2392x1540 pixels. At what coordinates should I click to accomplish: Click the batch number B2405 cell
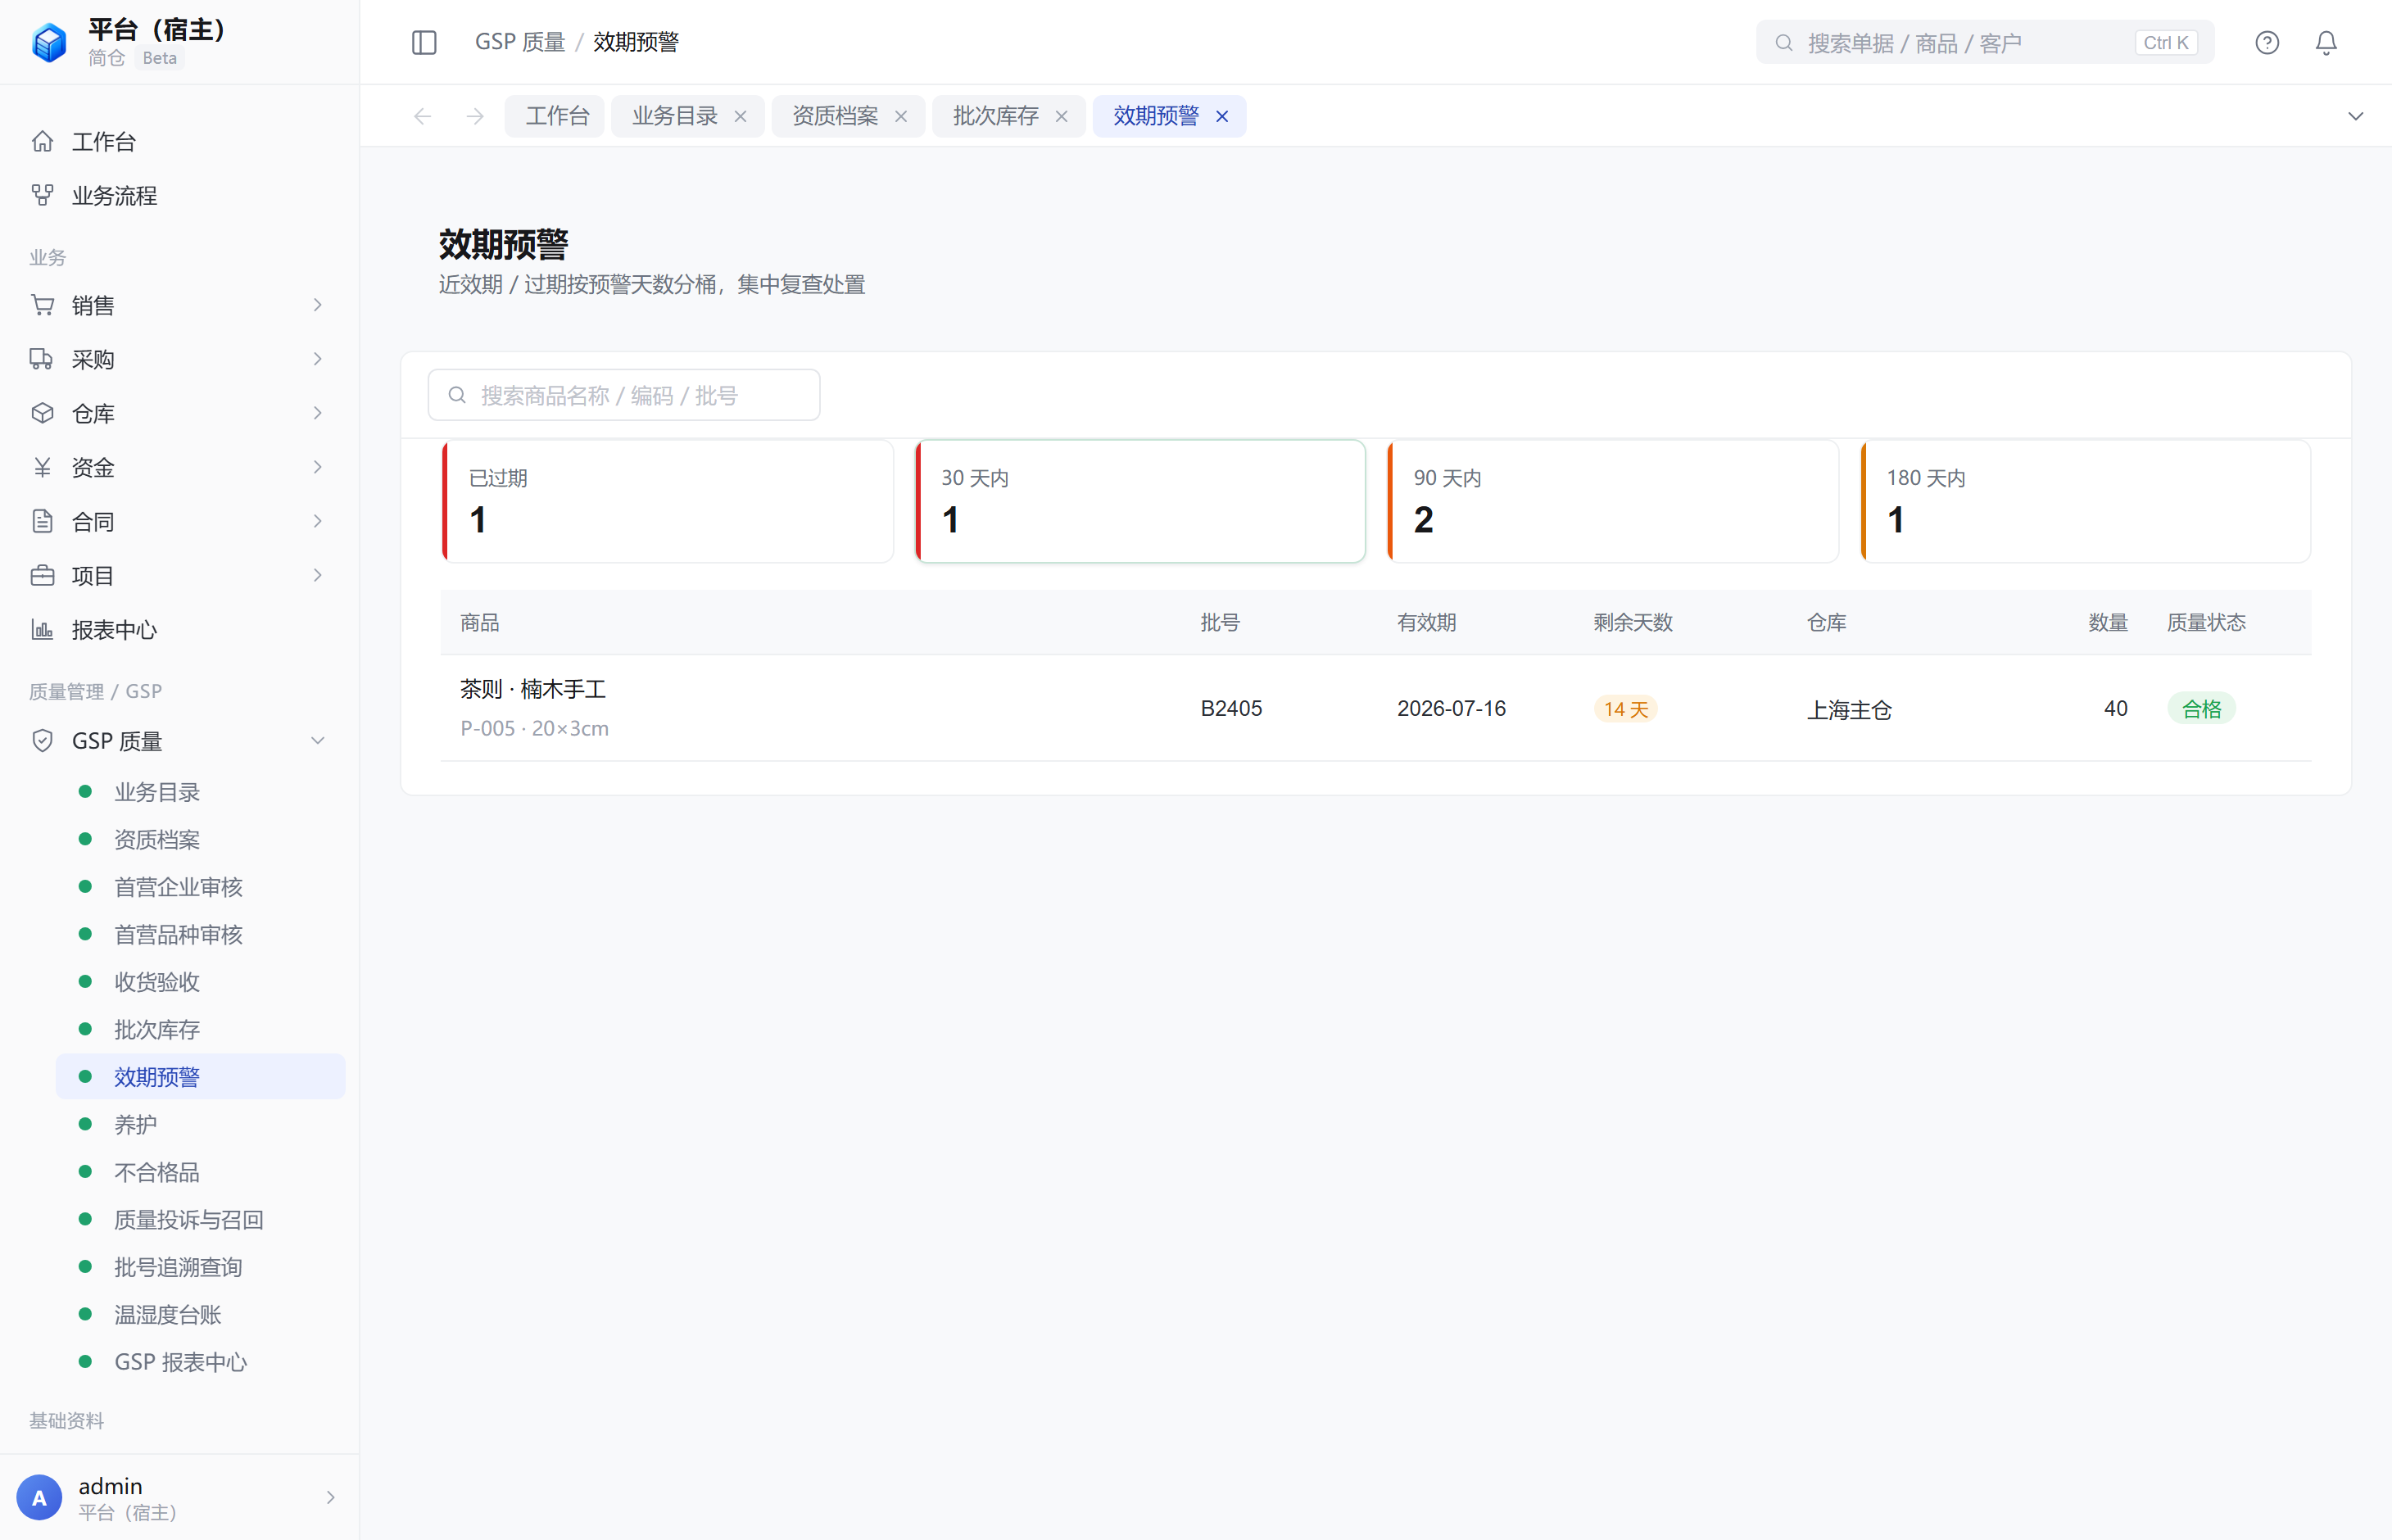[1231, 708]
